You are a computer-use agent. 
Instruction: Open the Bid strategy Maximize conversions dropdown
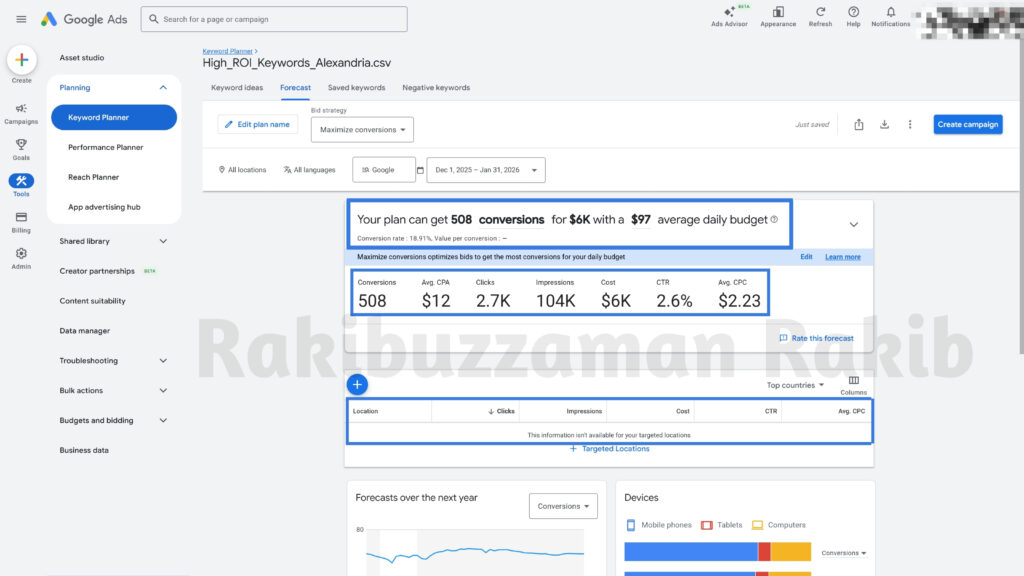(362, 130)
